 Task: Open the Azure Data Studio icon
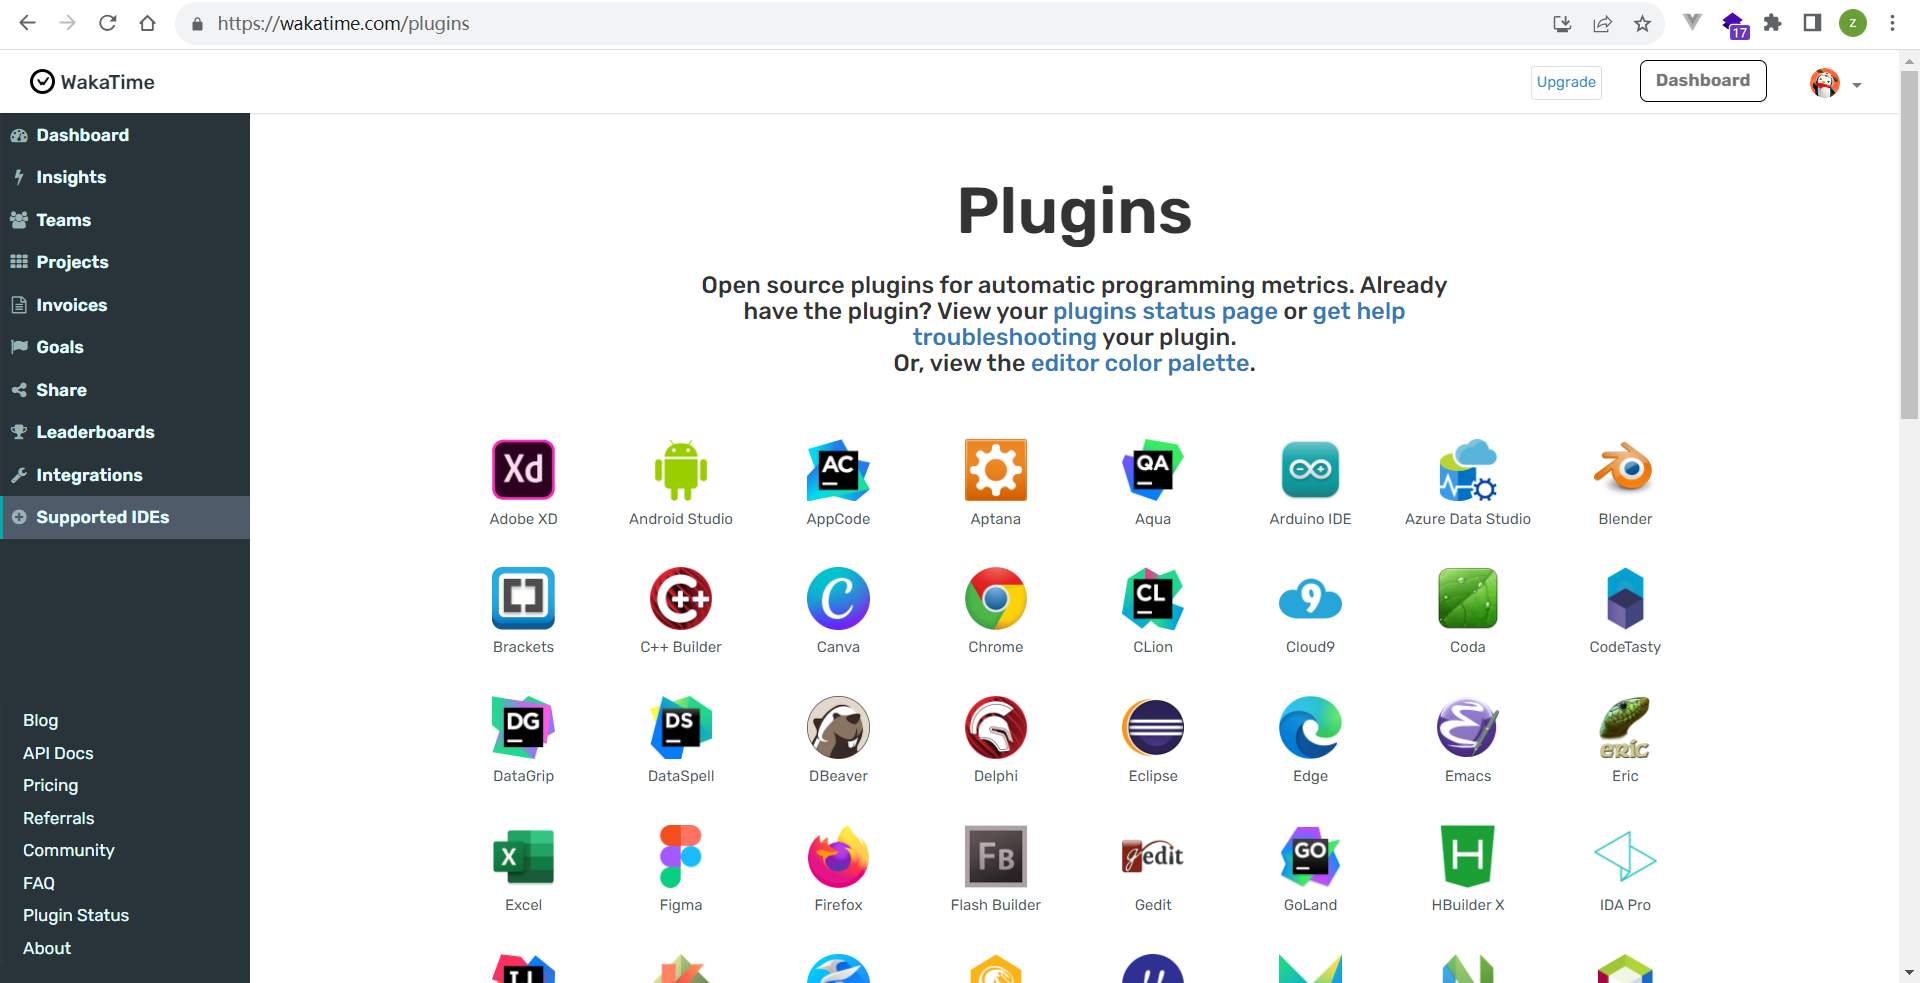tap(1468, 470)
